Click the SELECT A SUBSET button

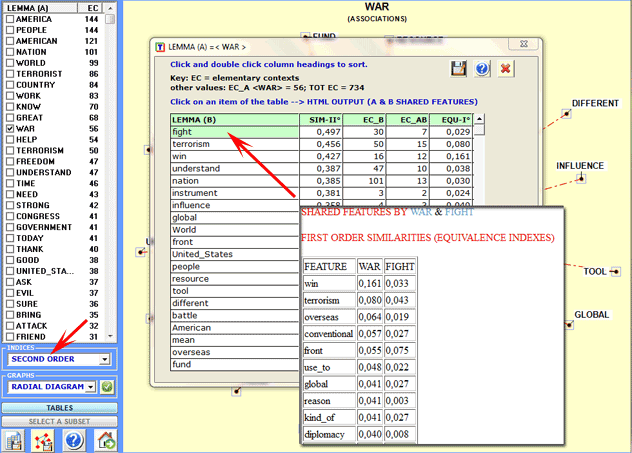coord(60,421)
